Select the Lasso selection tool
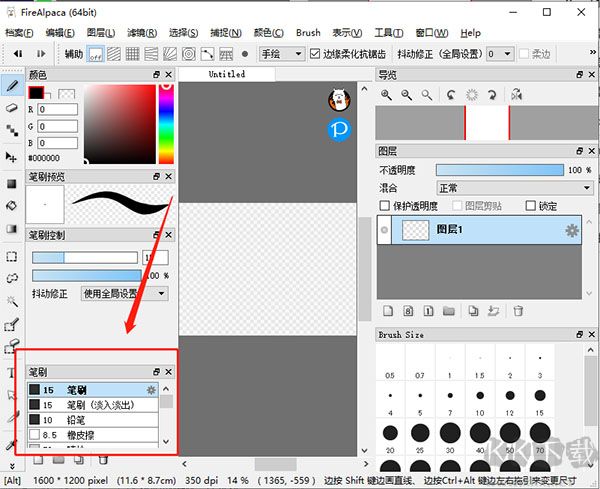The height and width of the screenshot is (489, 600). [11, 278]
